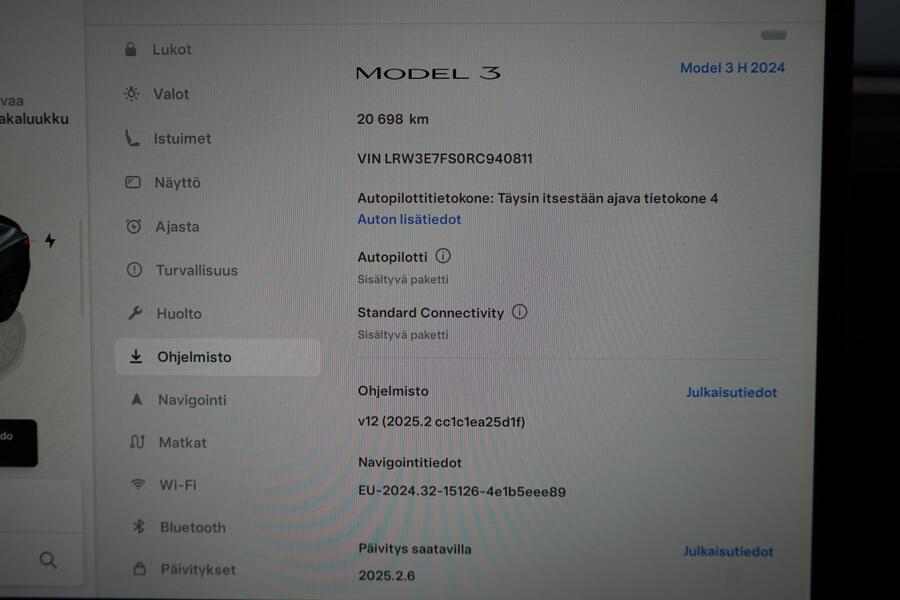Select the Turvallisuus safety icon
This screenshot has height=600, width=900.
point(134,270)
